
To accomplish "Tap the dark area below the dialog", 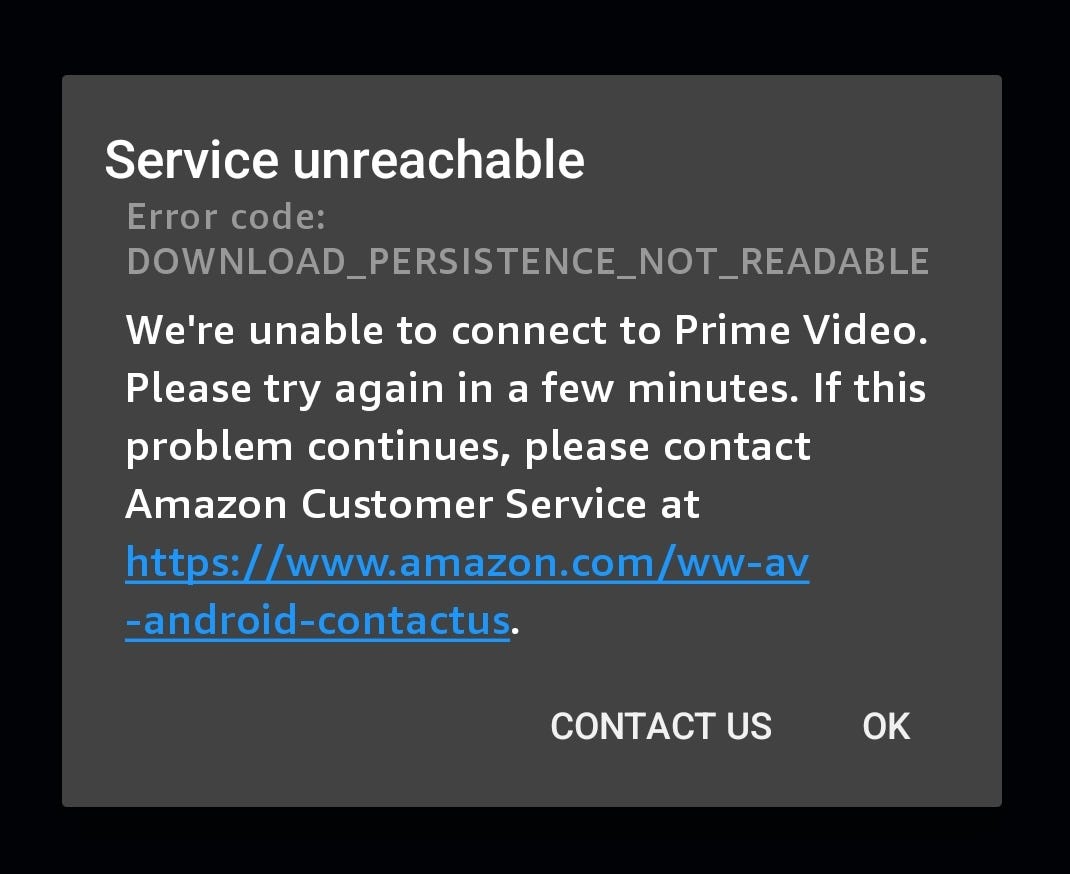I will 535,841.
